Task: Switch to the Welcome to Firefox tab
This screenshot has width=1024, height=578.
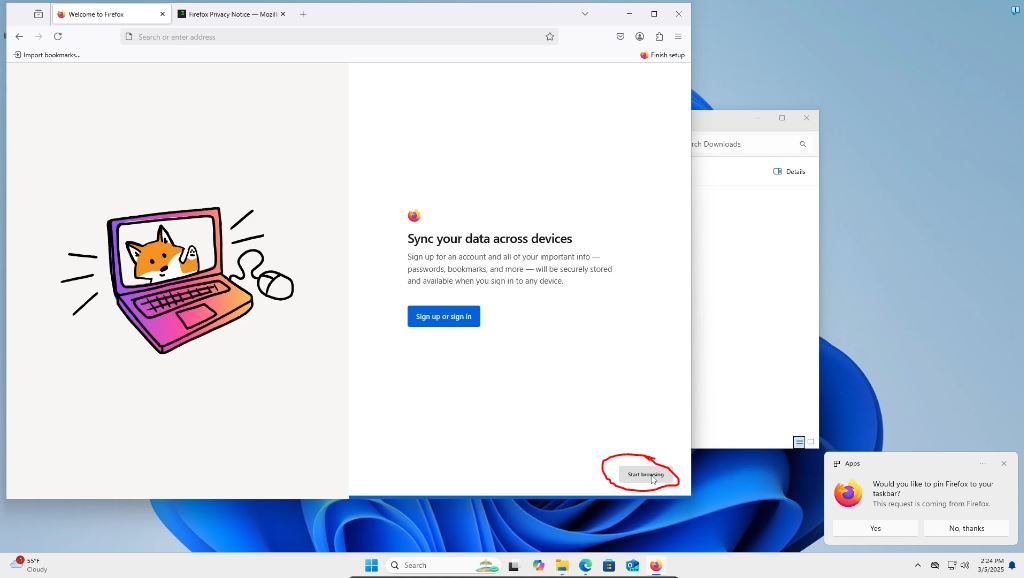Action: point(111,14)
